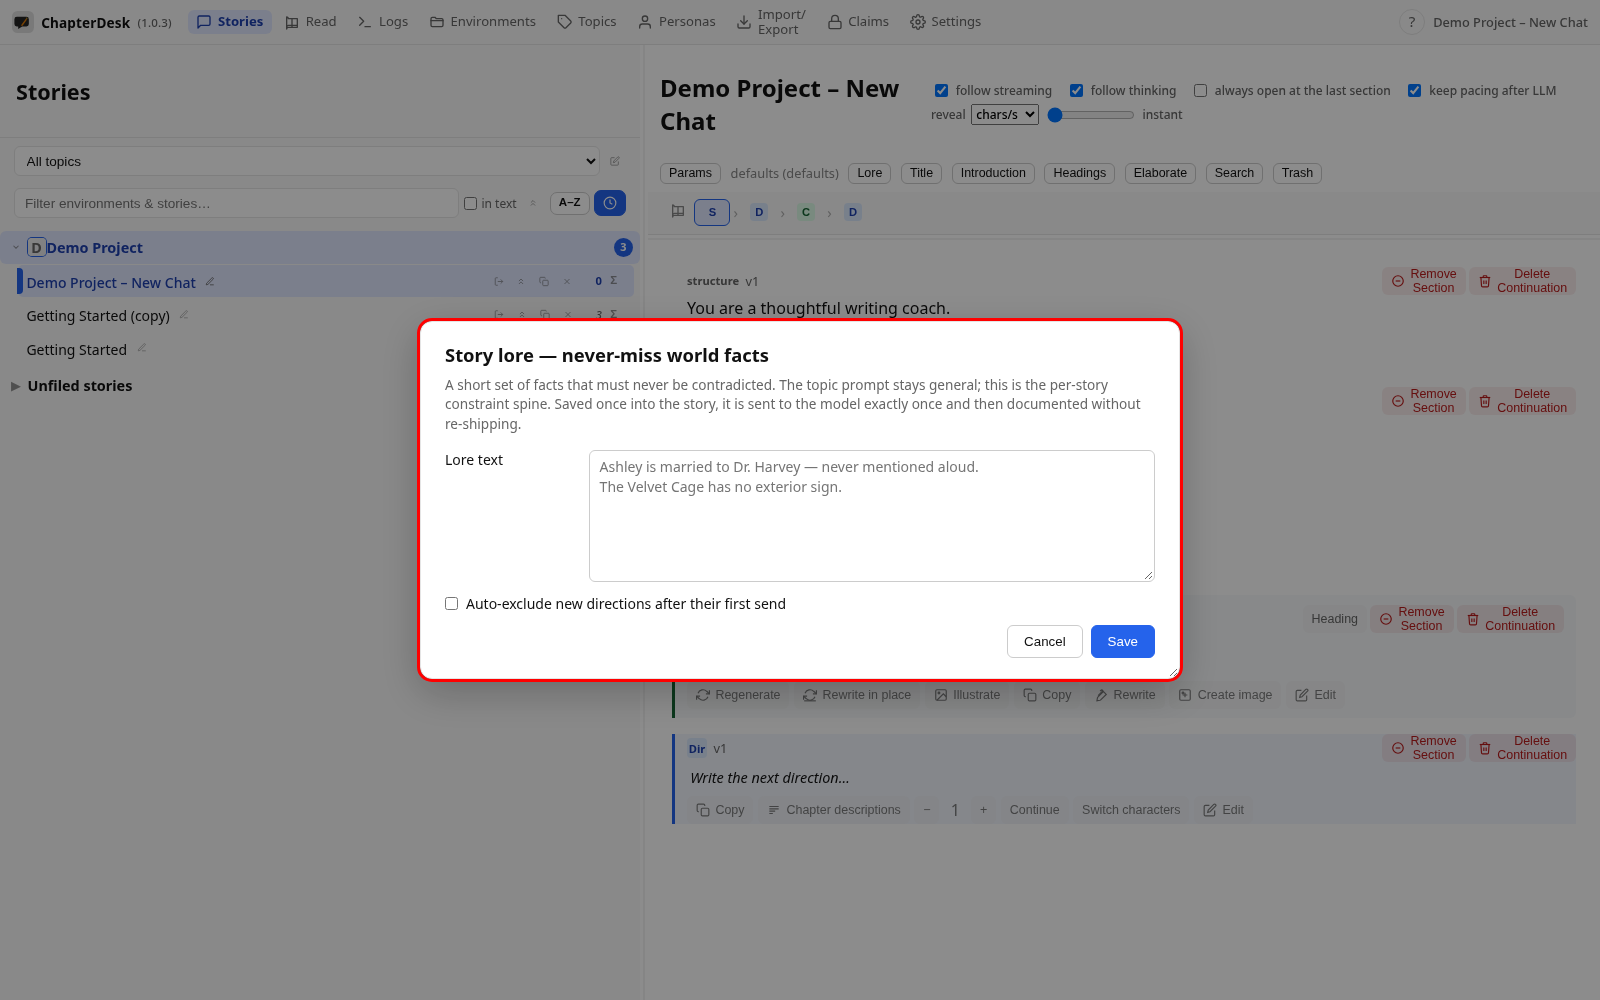Screen dimensions: 1600x1000
Task: Click the Trash button
Action: tap(1297, 173)
